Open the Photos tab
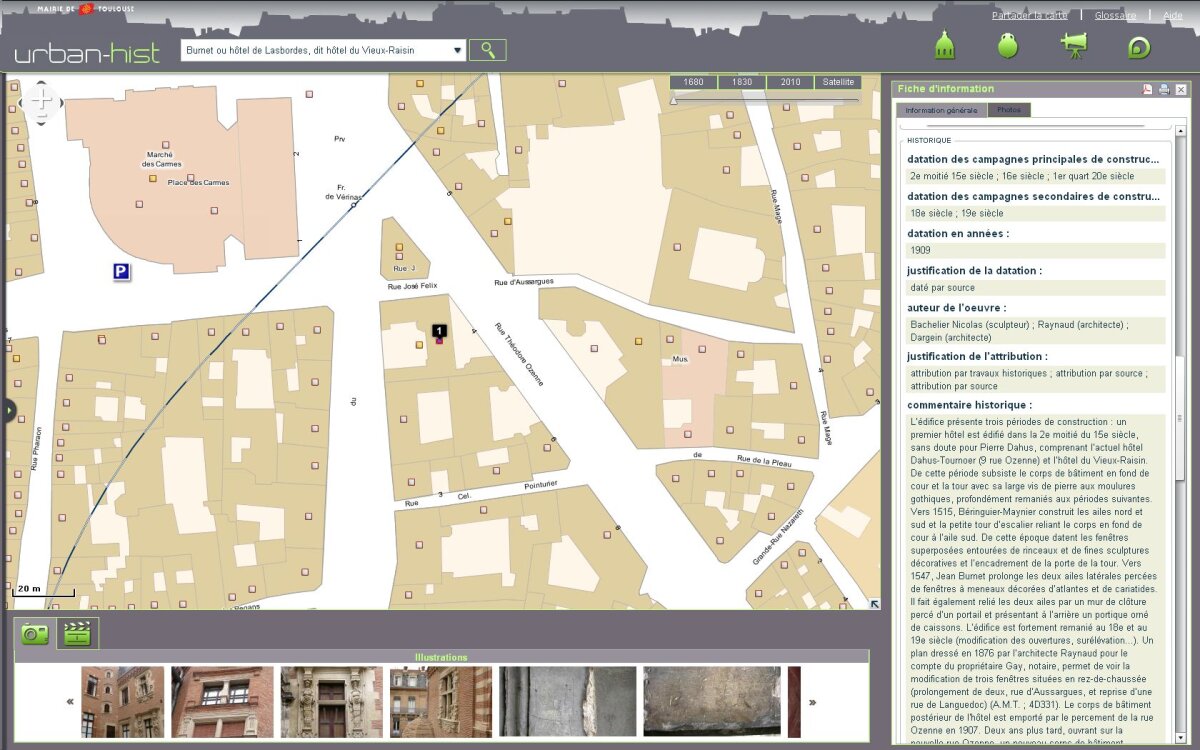 click(x=1009, y=110)
